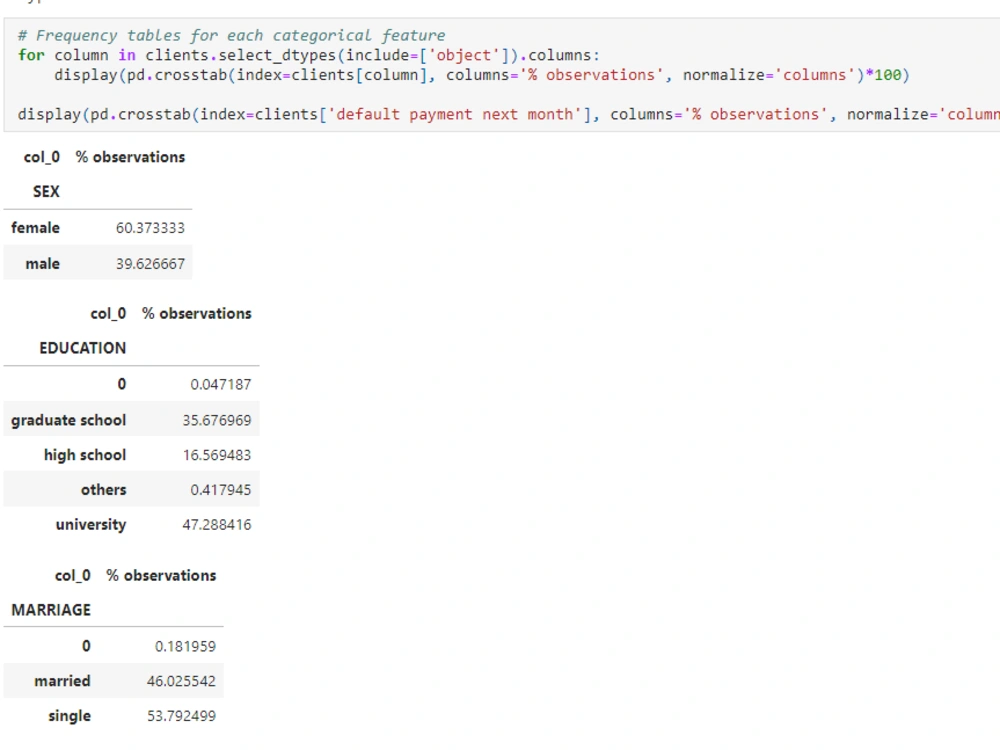The height and width of the screenshot is (750, 1000).
Task: Click the EDUCATION table index header
Action: pyautogui.click(x=83, y=348)
